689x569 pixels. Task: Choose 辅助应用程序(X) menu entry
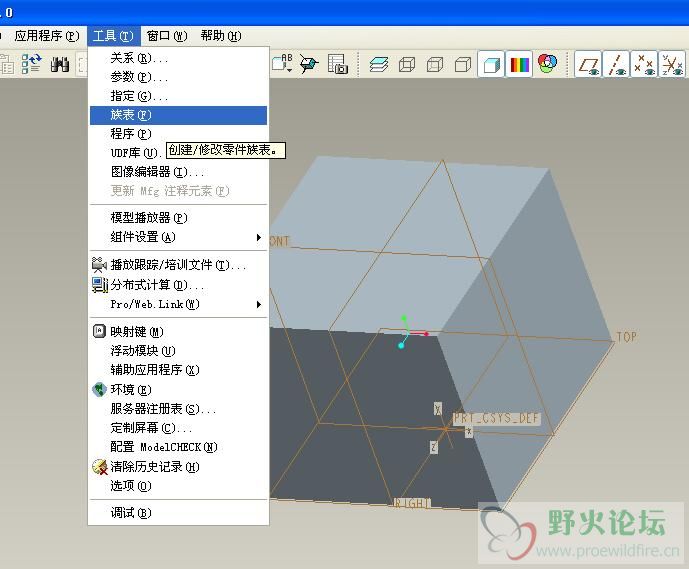point(178,370)
